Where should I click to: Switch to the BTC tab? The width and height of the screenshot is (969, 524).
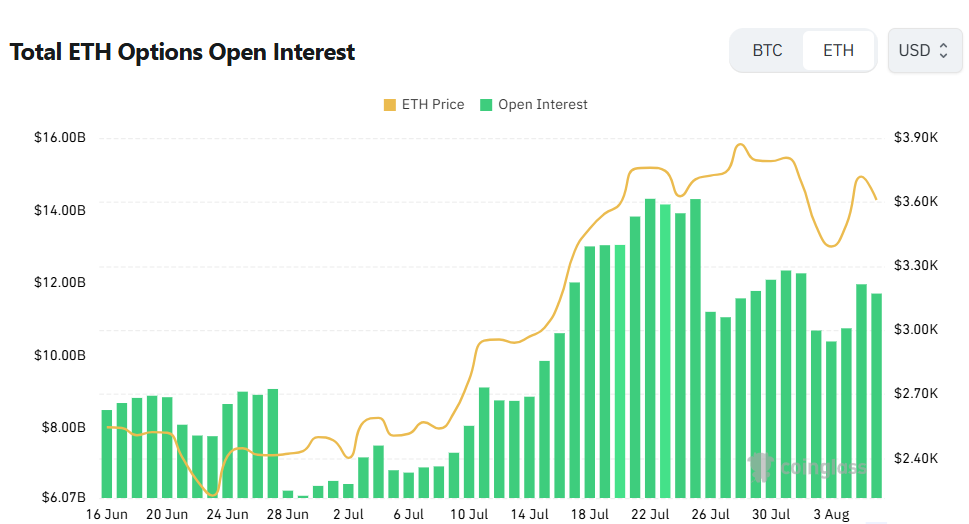tap(767, 51)
